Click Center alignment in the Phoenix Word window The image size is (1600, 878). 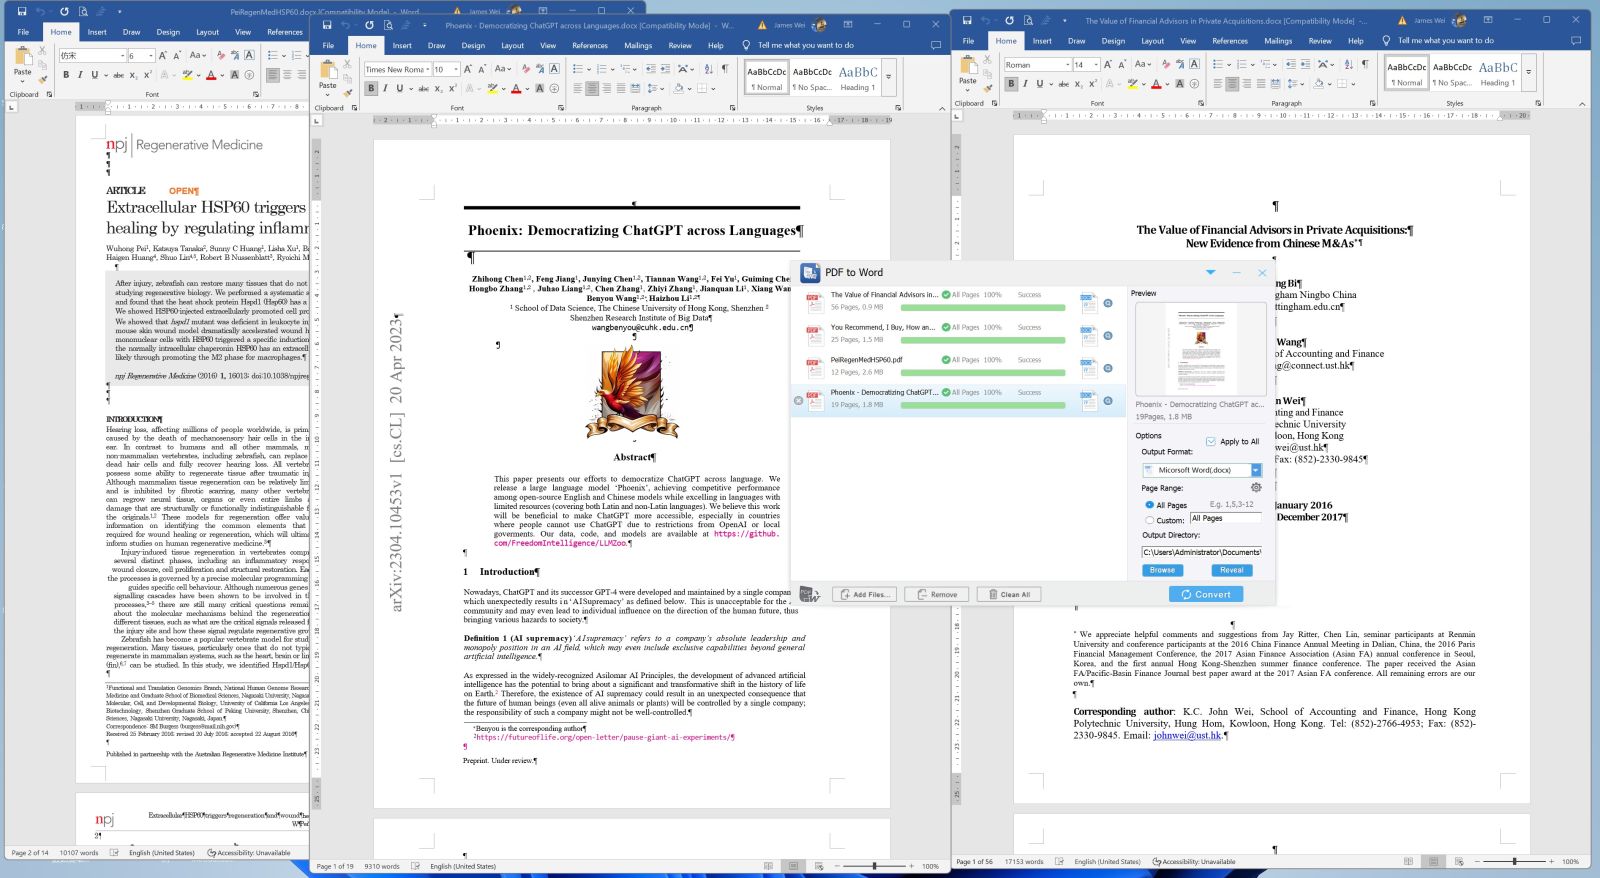click(x=592, y=88)
